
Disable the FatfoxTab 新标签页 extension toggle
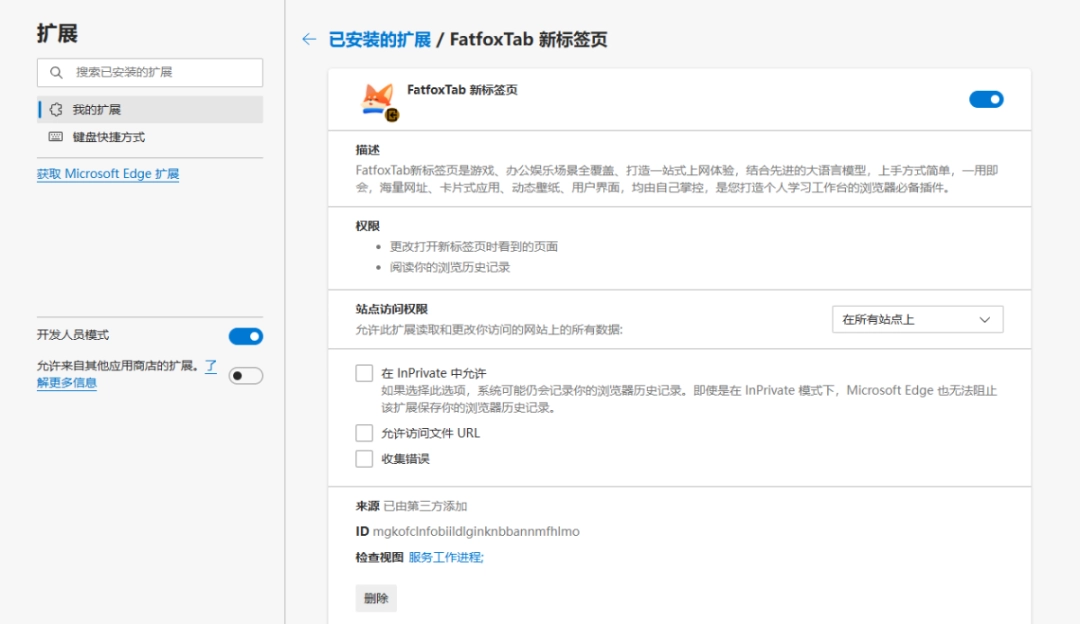pos(986,99)
